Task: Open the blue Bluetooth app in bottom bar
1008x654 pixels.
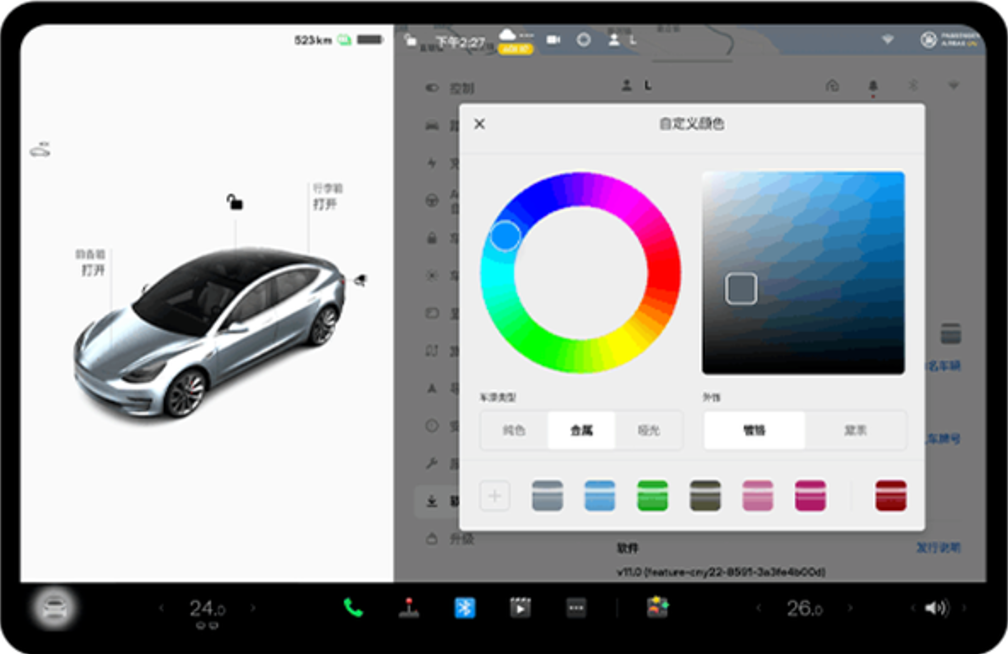Action: click(x=465, y=608)
